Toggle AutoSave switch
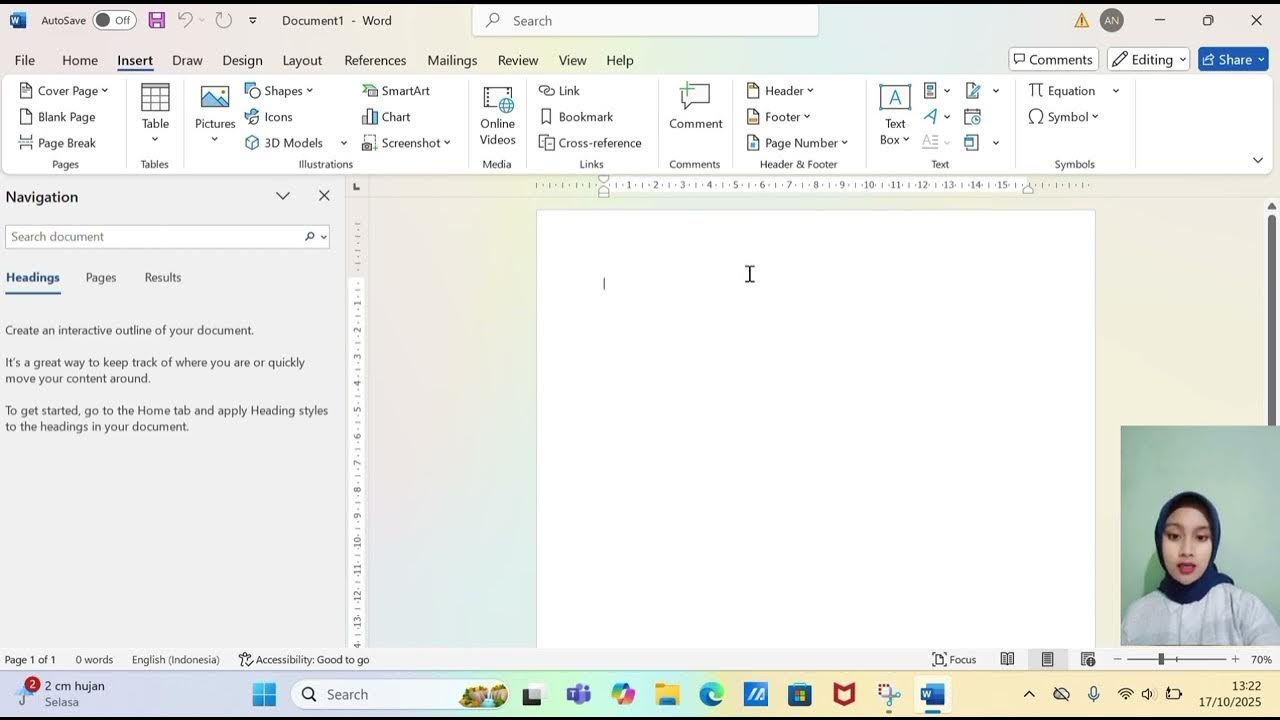The width and height of the screenshot is (1280, 720). click(114, 20)
